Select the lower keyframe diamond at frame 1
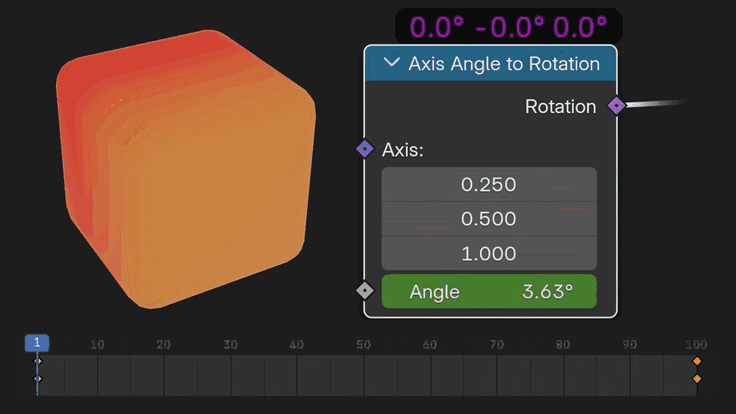The image size is (736, 414). (38, 379)
